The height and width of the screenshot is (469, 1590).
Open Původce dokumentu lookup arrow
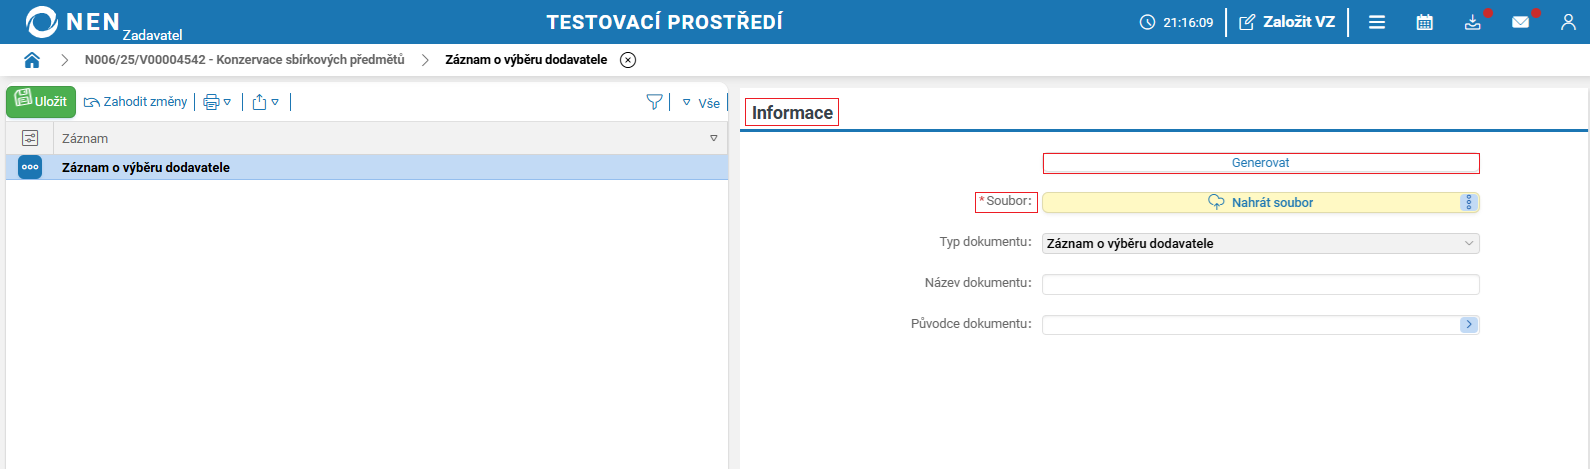(1469, 325)
